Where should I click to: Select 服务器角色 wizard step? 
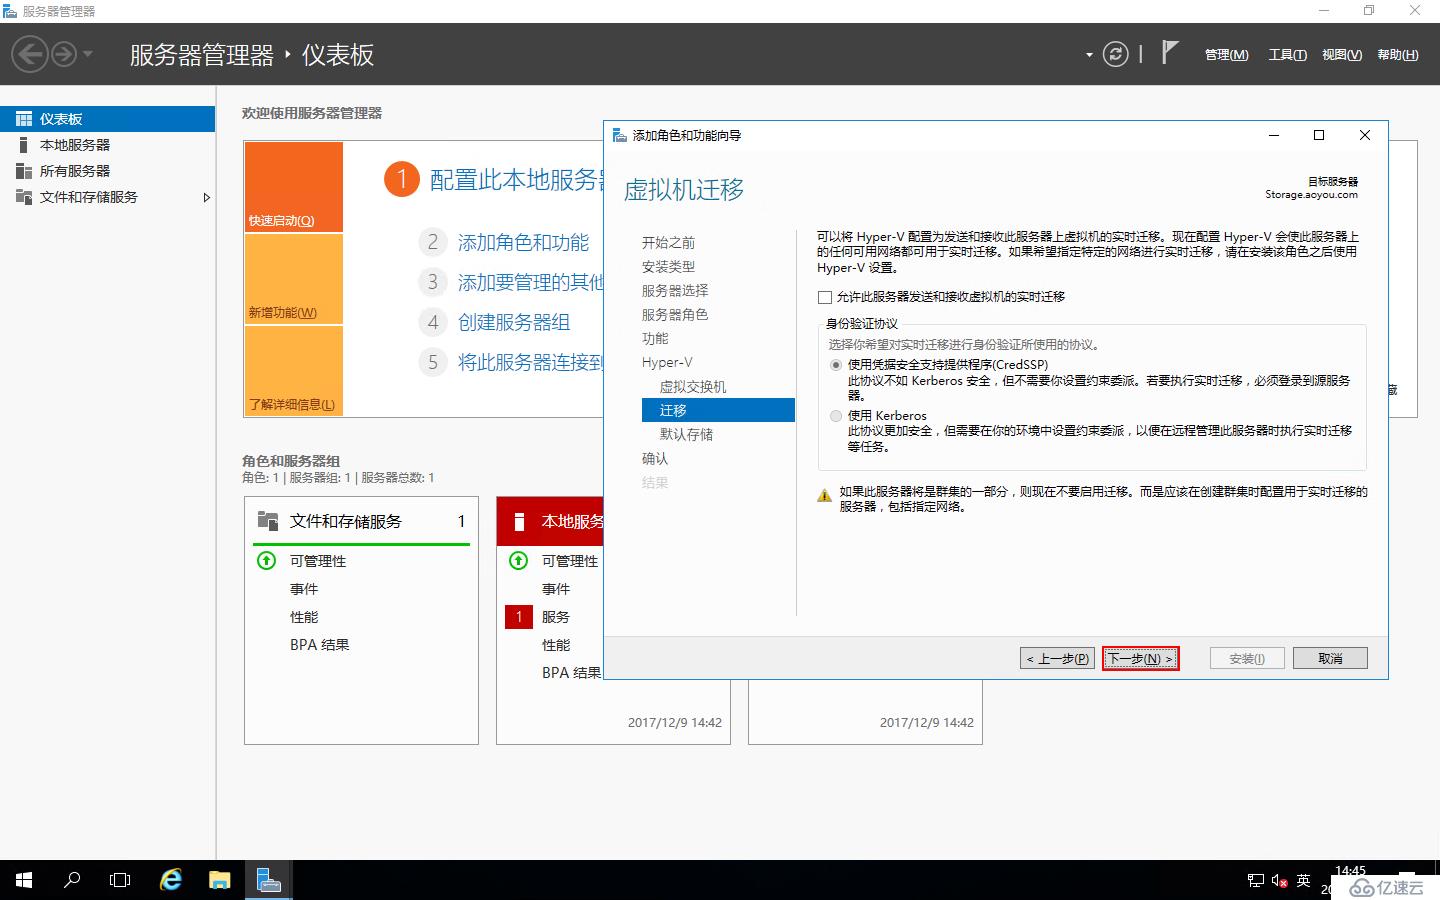click(675, 315)
